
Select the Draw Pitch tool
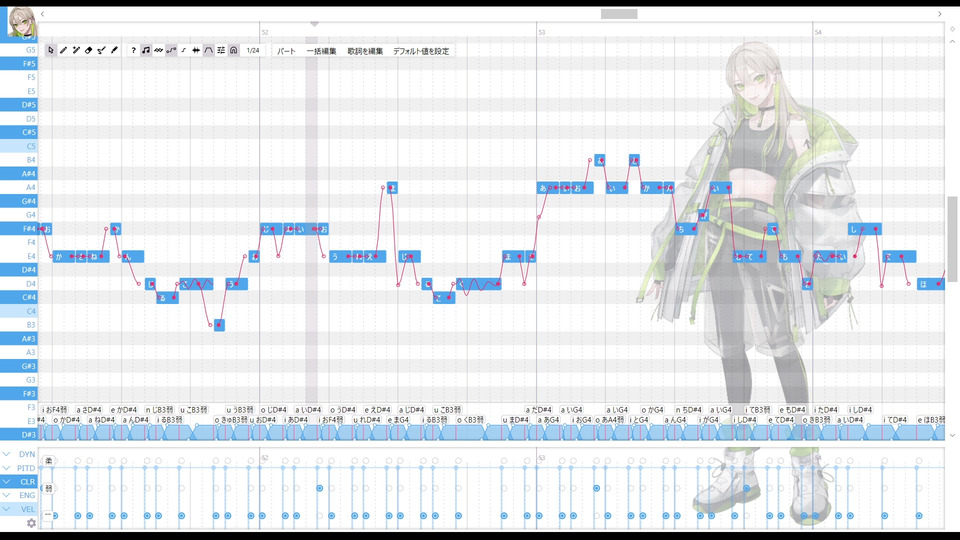(102, 50)
